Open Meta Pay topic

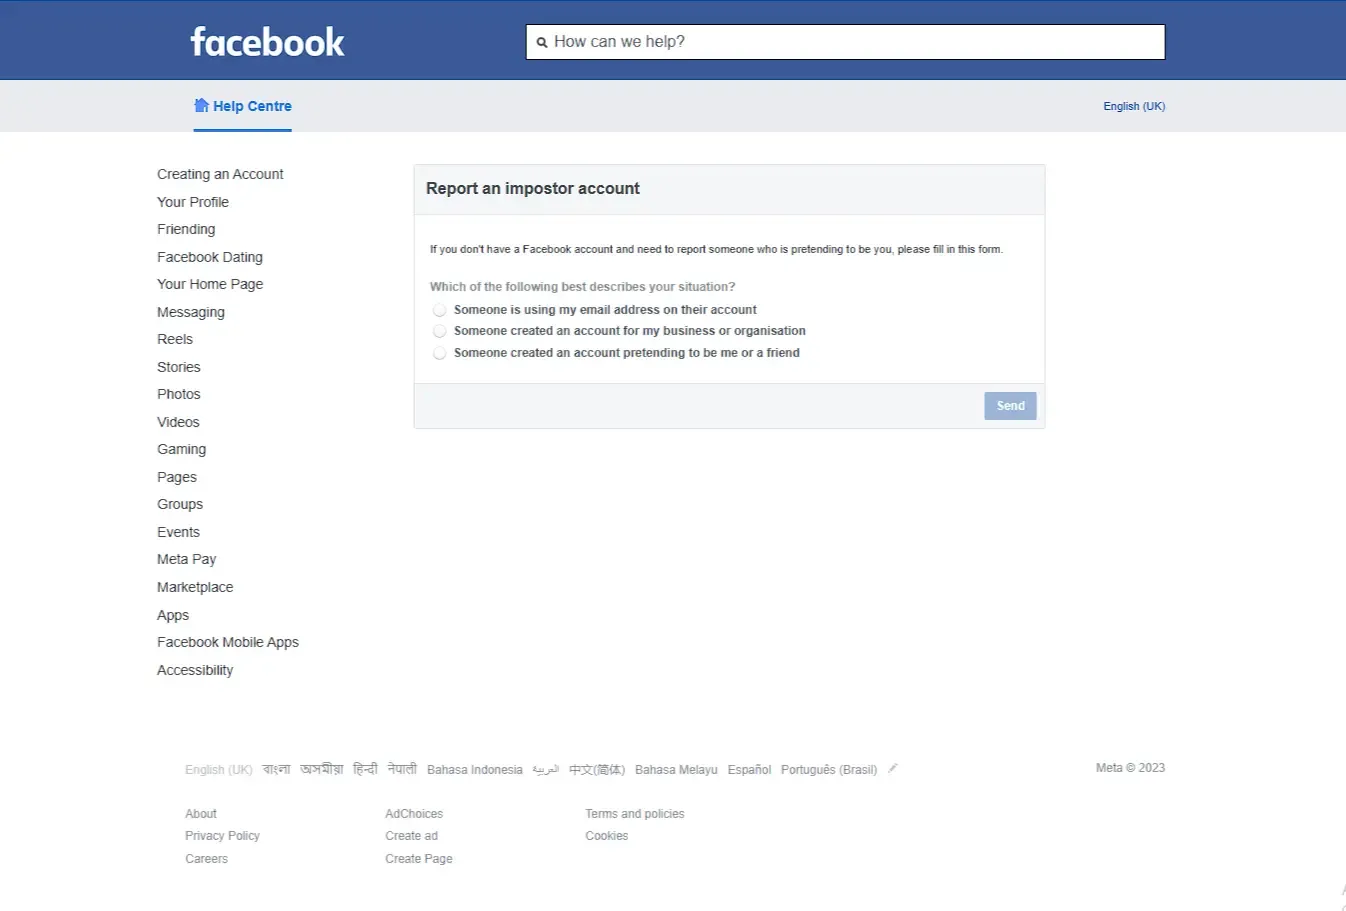point(187,559)
